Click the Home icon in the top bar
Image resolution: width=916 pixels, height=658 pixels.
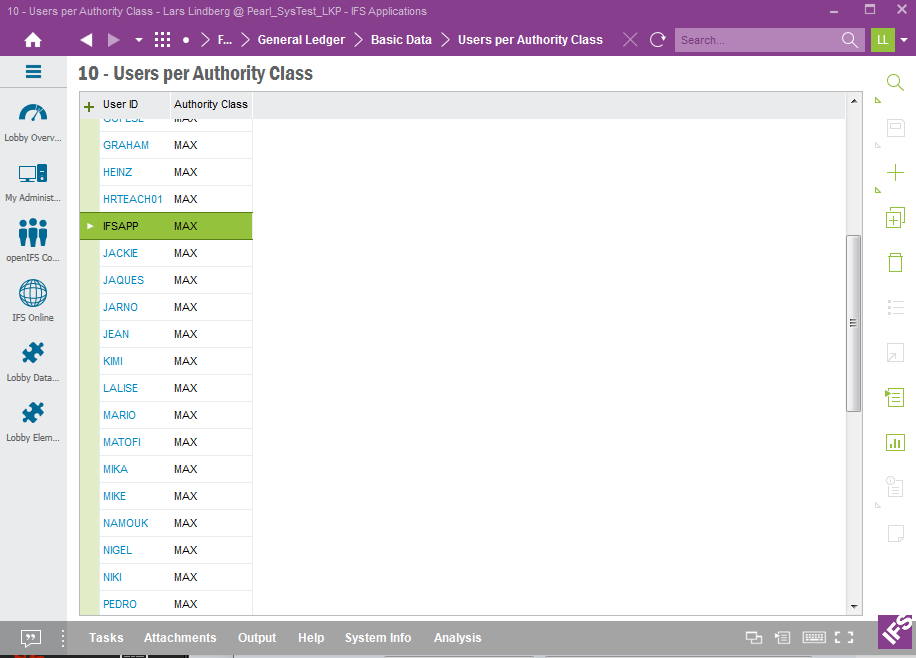point(33,40)
